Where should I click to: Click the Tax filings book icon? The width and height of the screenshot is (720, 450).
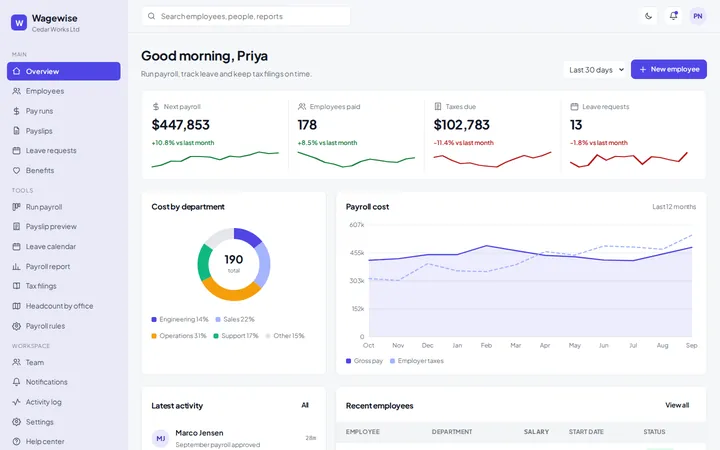(17, 286)
